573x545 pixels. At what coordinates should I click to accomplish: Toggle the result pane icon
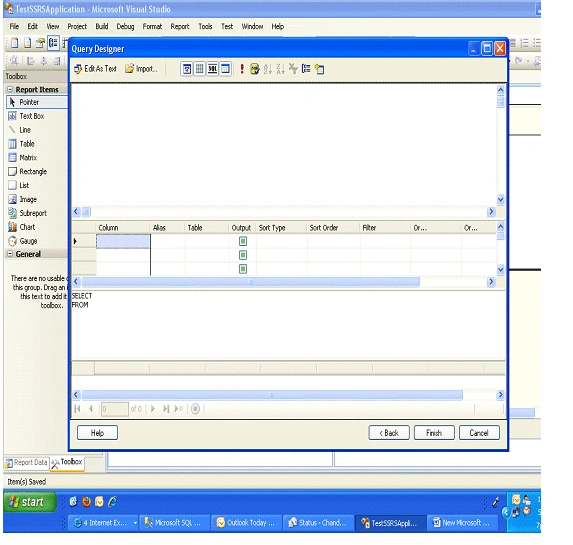pyautogui.click(x=225, y=69)
